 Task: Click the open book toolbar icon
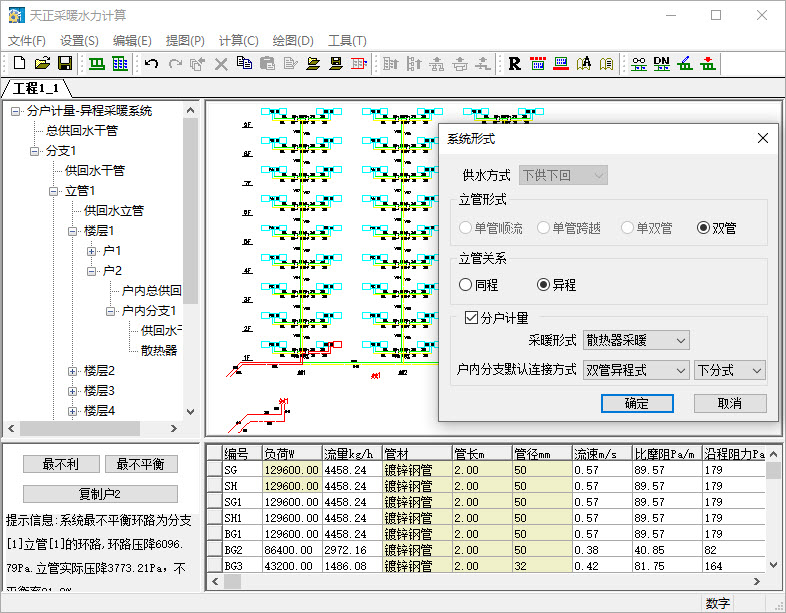607,63
